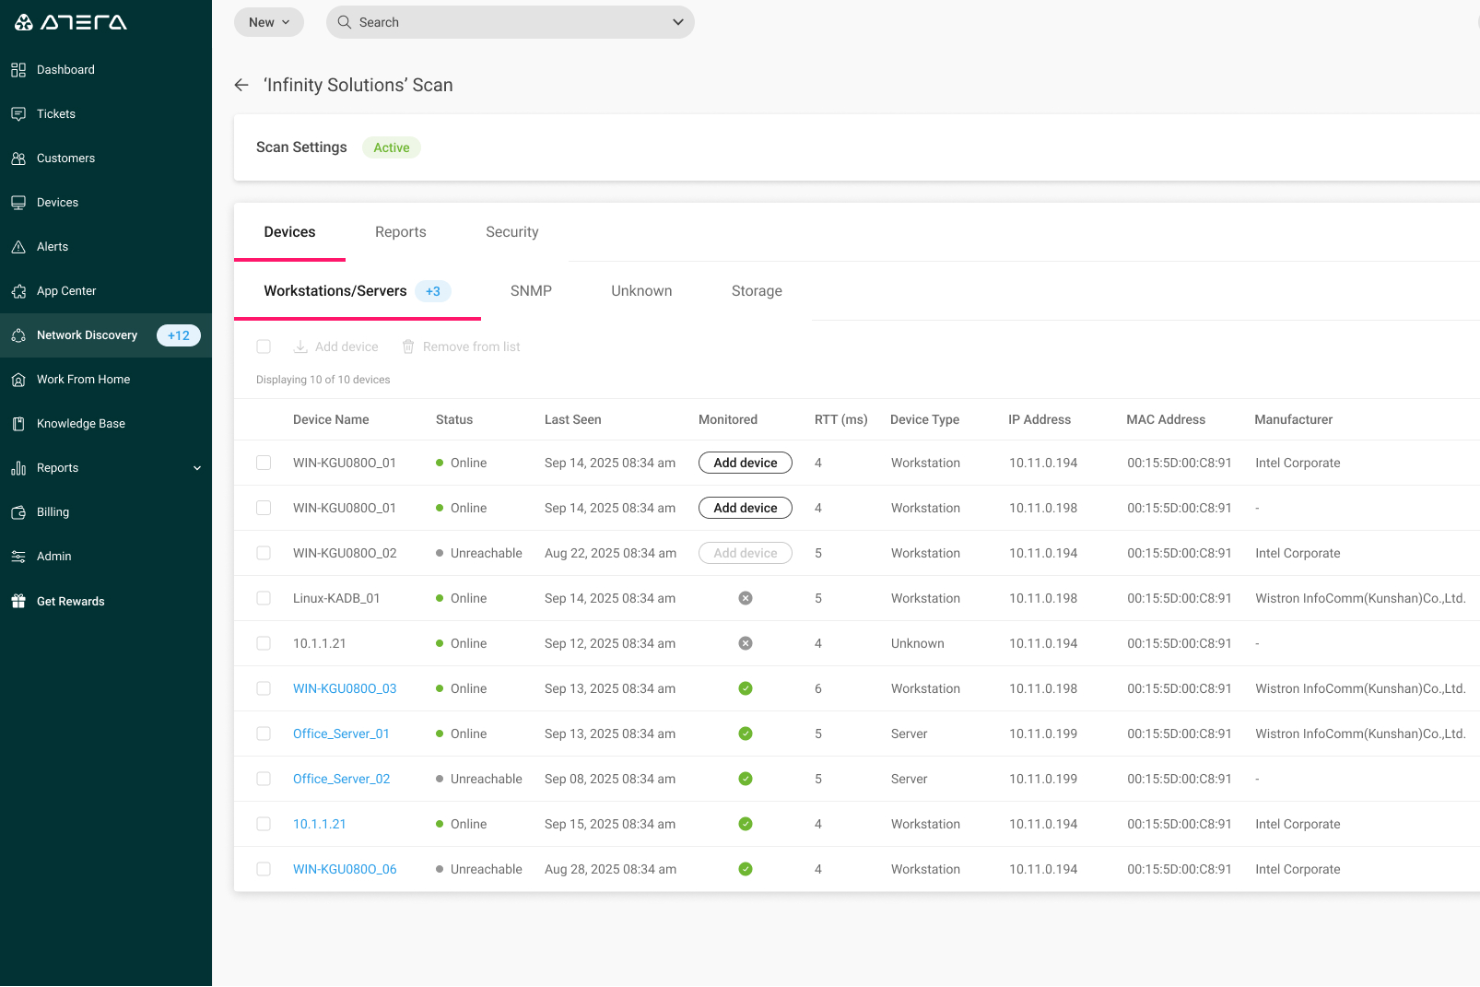Screen dimensions: 1480x987
Task: Click the Get Rewards gift icon
Action: tap(18, 601)
